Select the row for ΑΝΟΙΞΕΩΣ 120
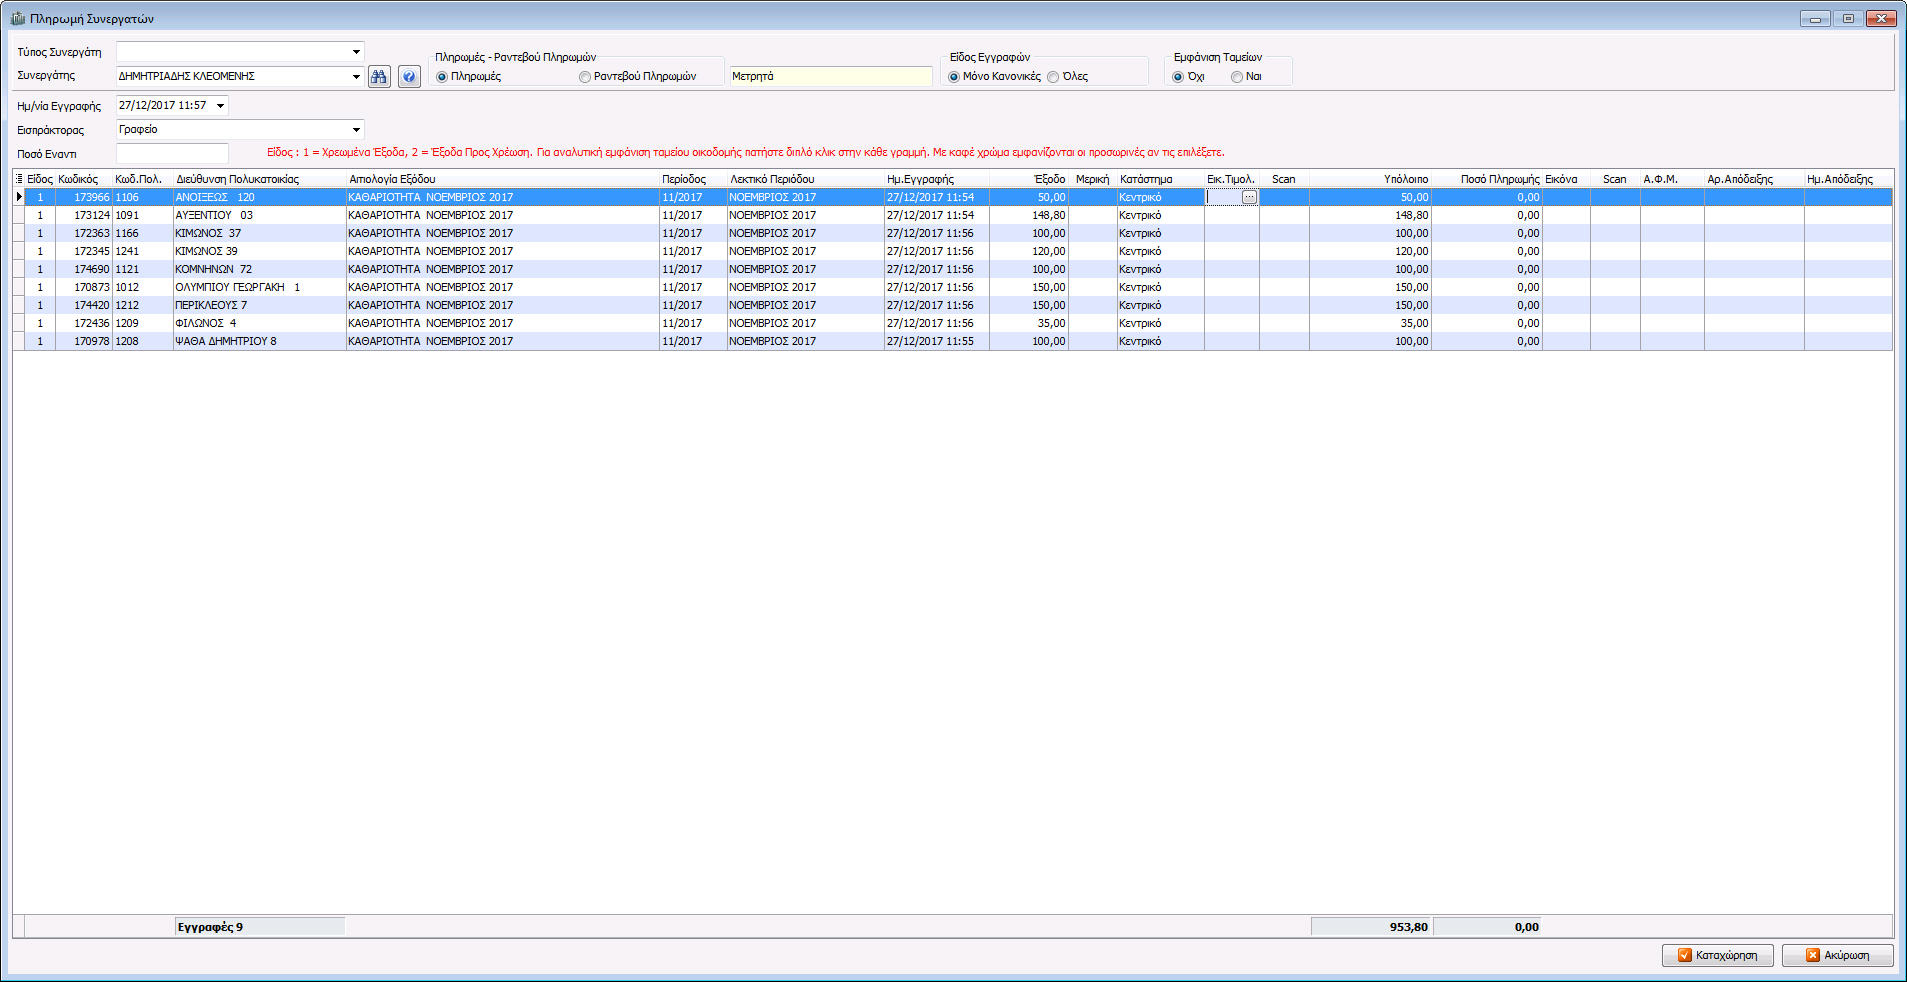 point(952,197)
